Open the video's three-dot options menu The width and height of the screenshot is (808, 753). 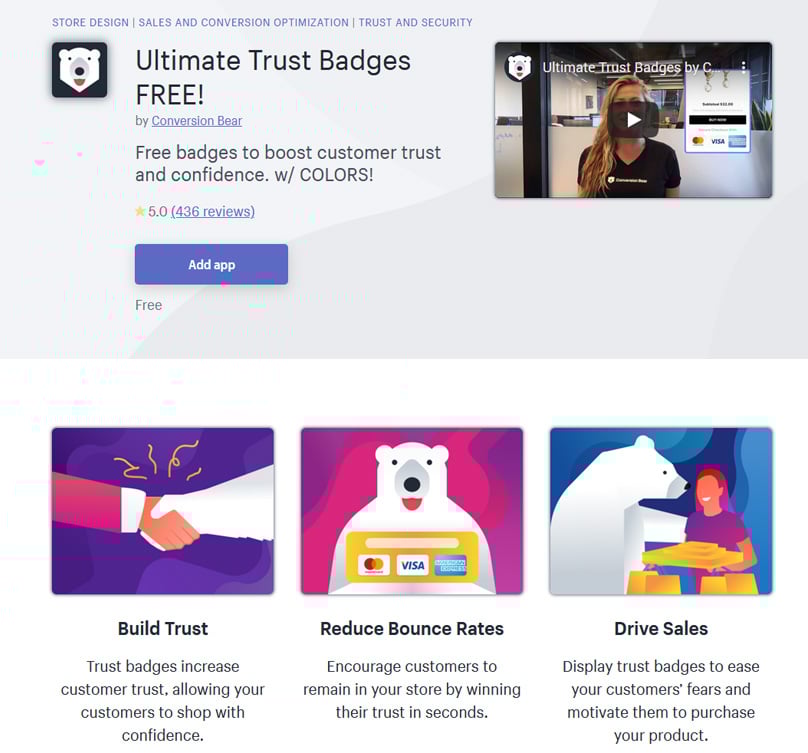[x=744, y=66]
